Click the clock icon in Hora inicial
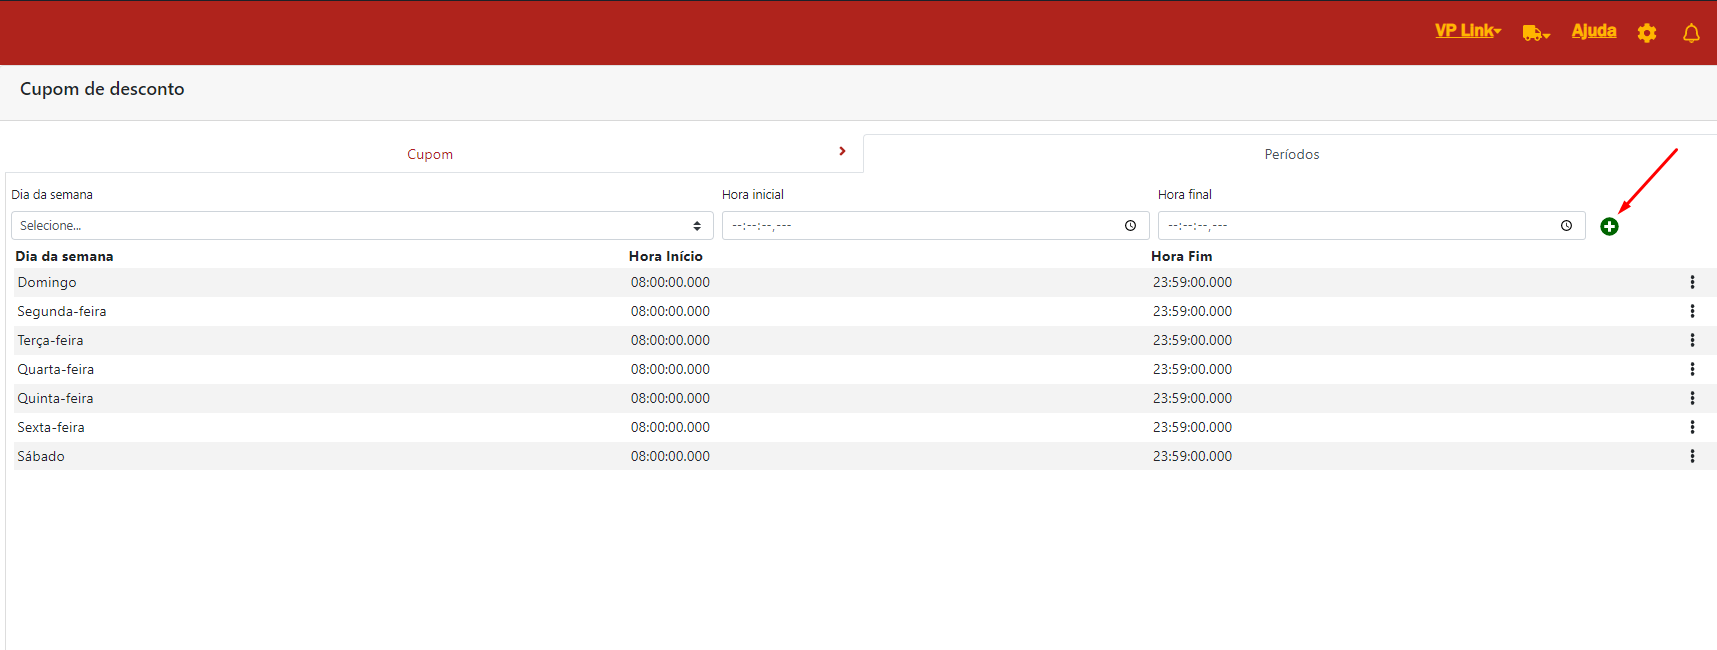 click(x=1130, y=226)
